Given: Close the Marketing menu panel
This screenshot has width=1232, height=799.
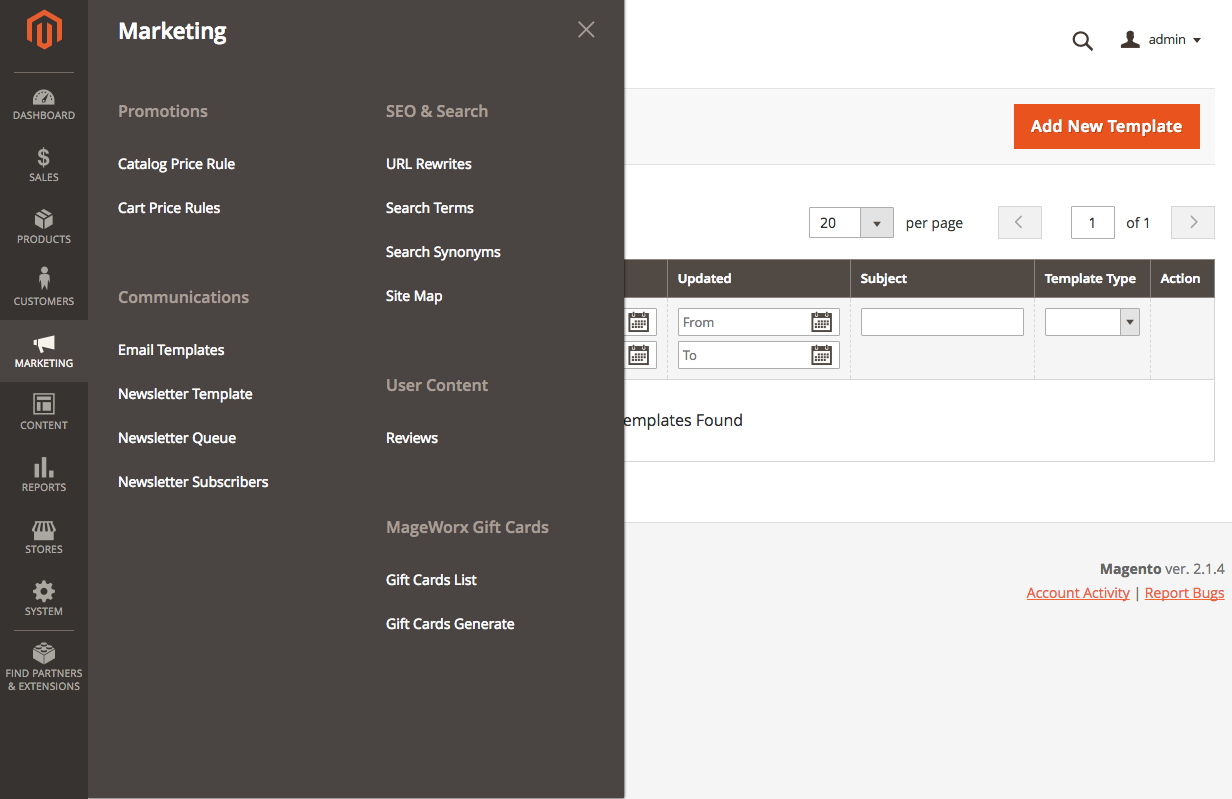Looking at the screenshot, I should [586, 30].
